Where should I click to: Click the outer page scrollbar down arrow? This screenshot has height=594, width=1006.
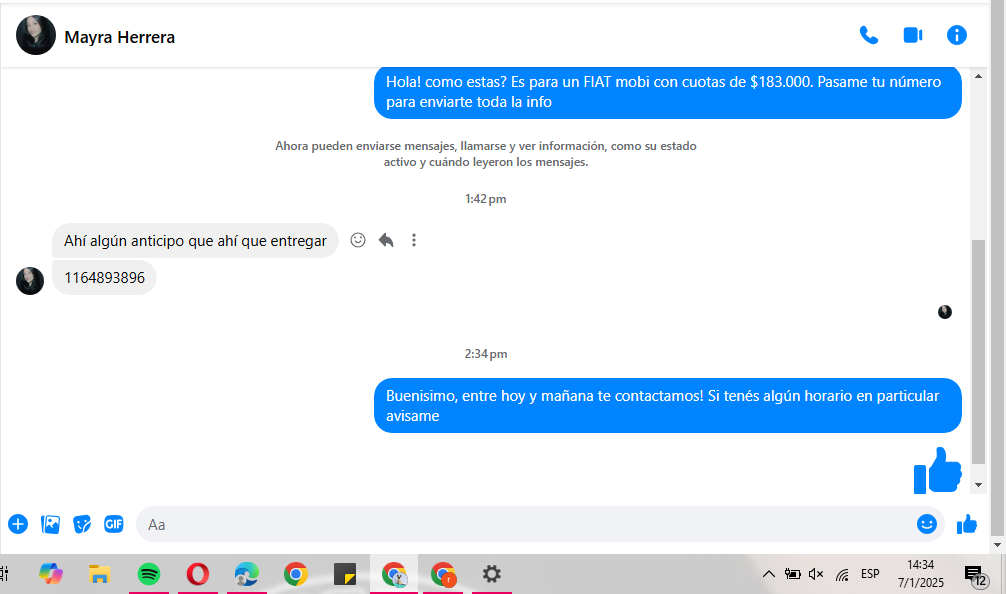click(997, 545)
